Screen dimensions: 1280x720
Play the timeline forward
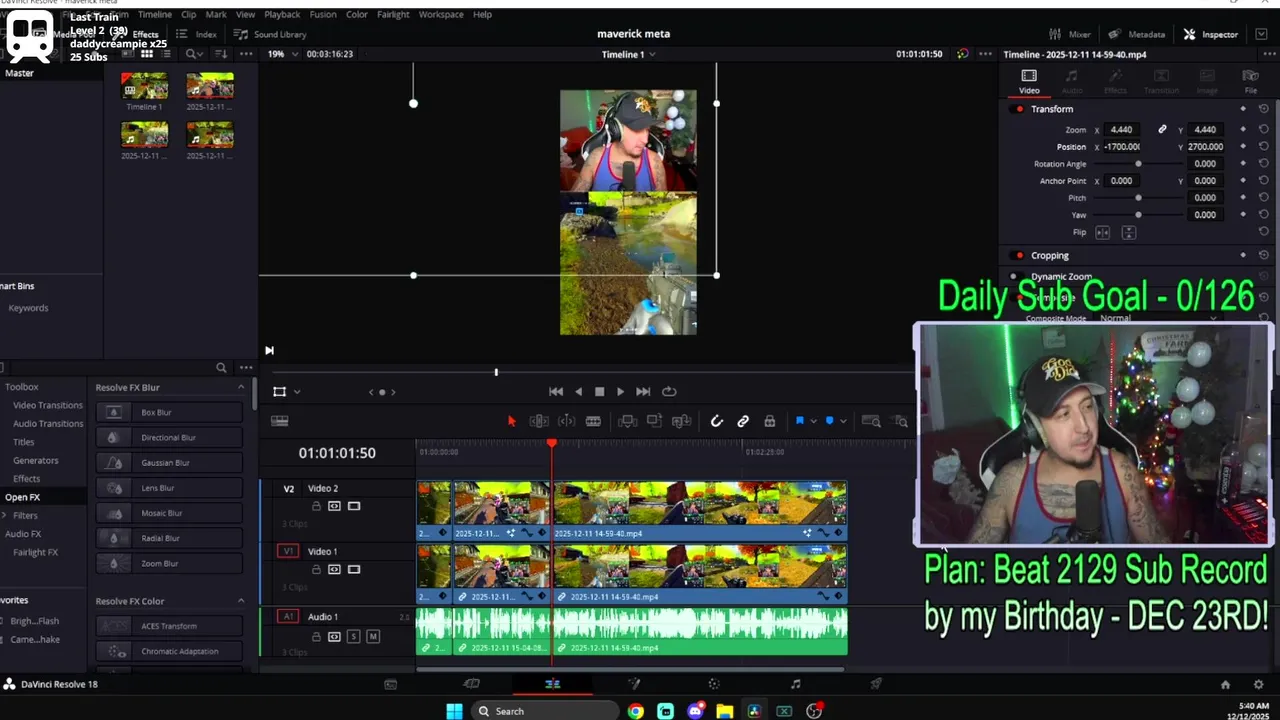pyautogui.click(x=620, y=392)
